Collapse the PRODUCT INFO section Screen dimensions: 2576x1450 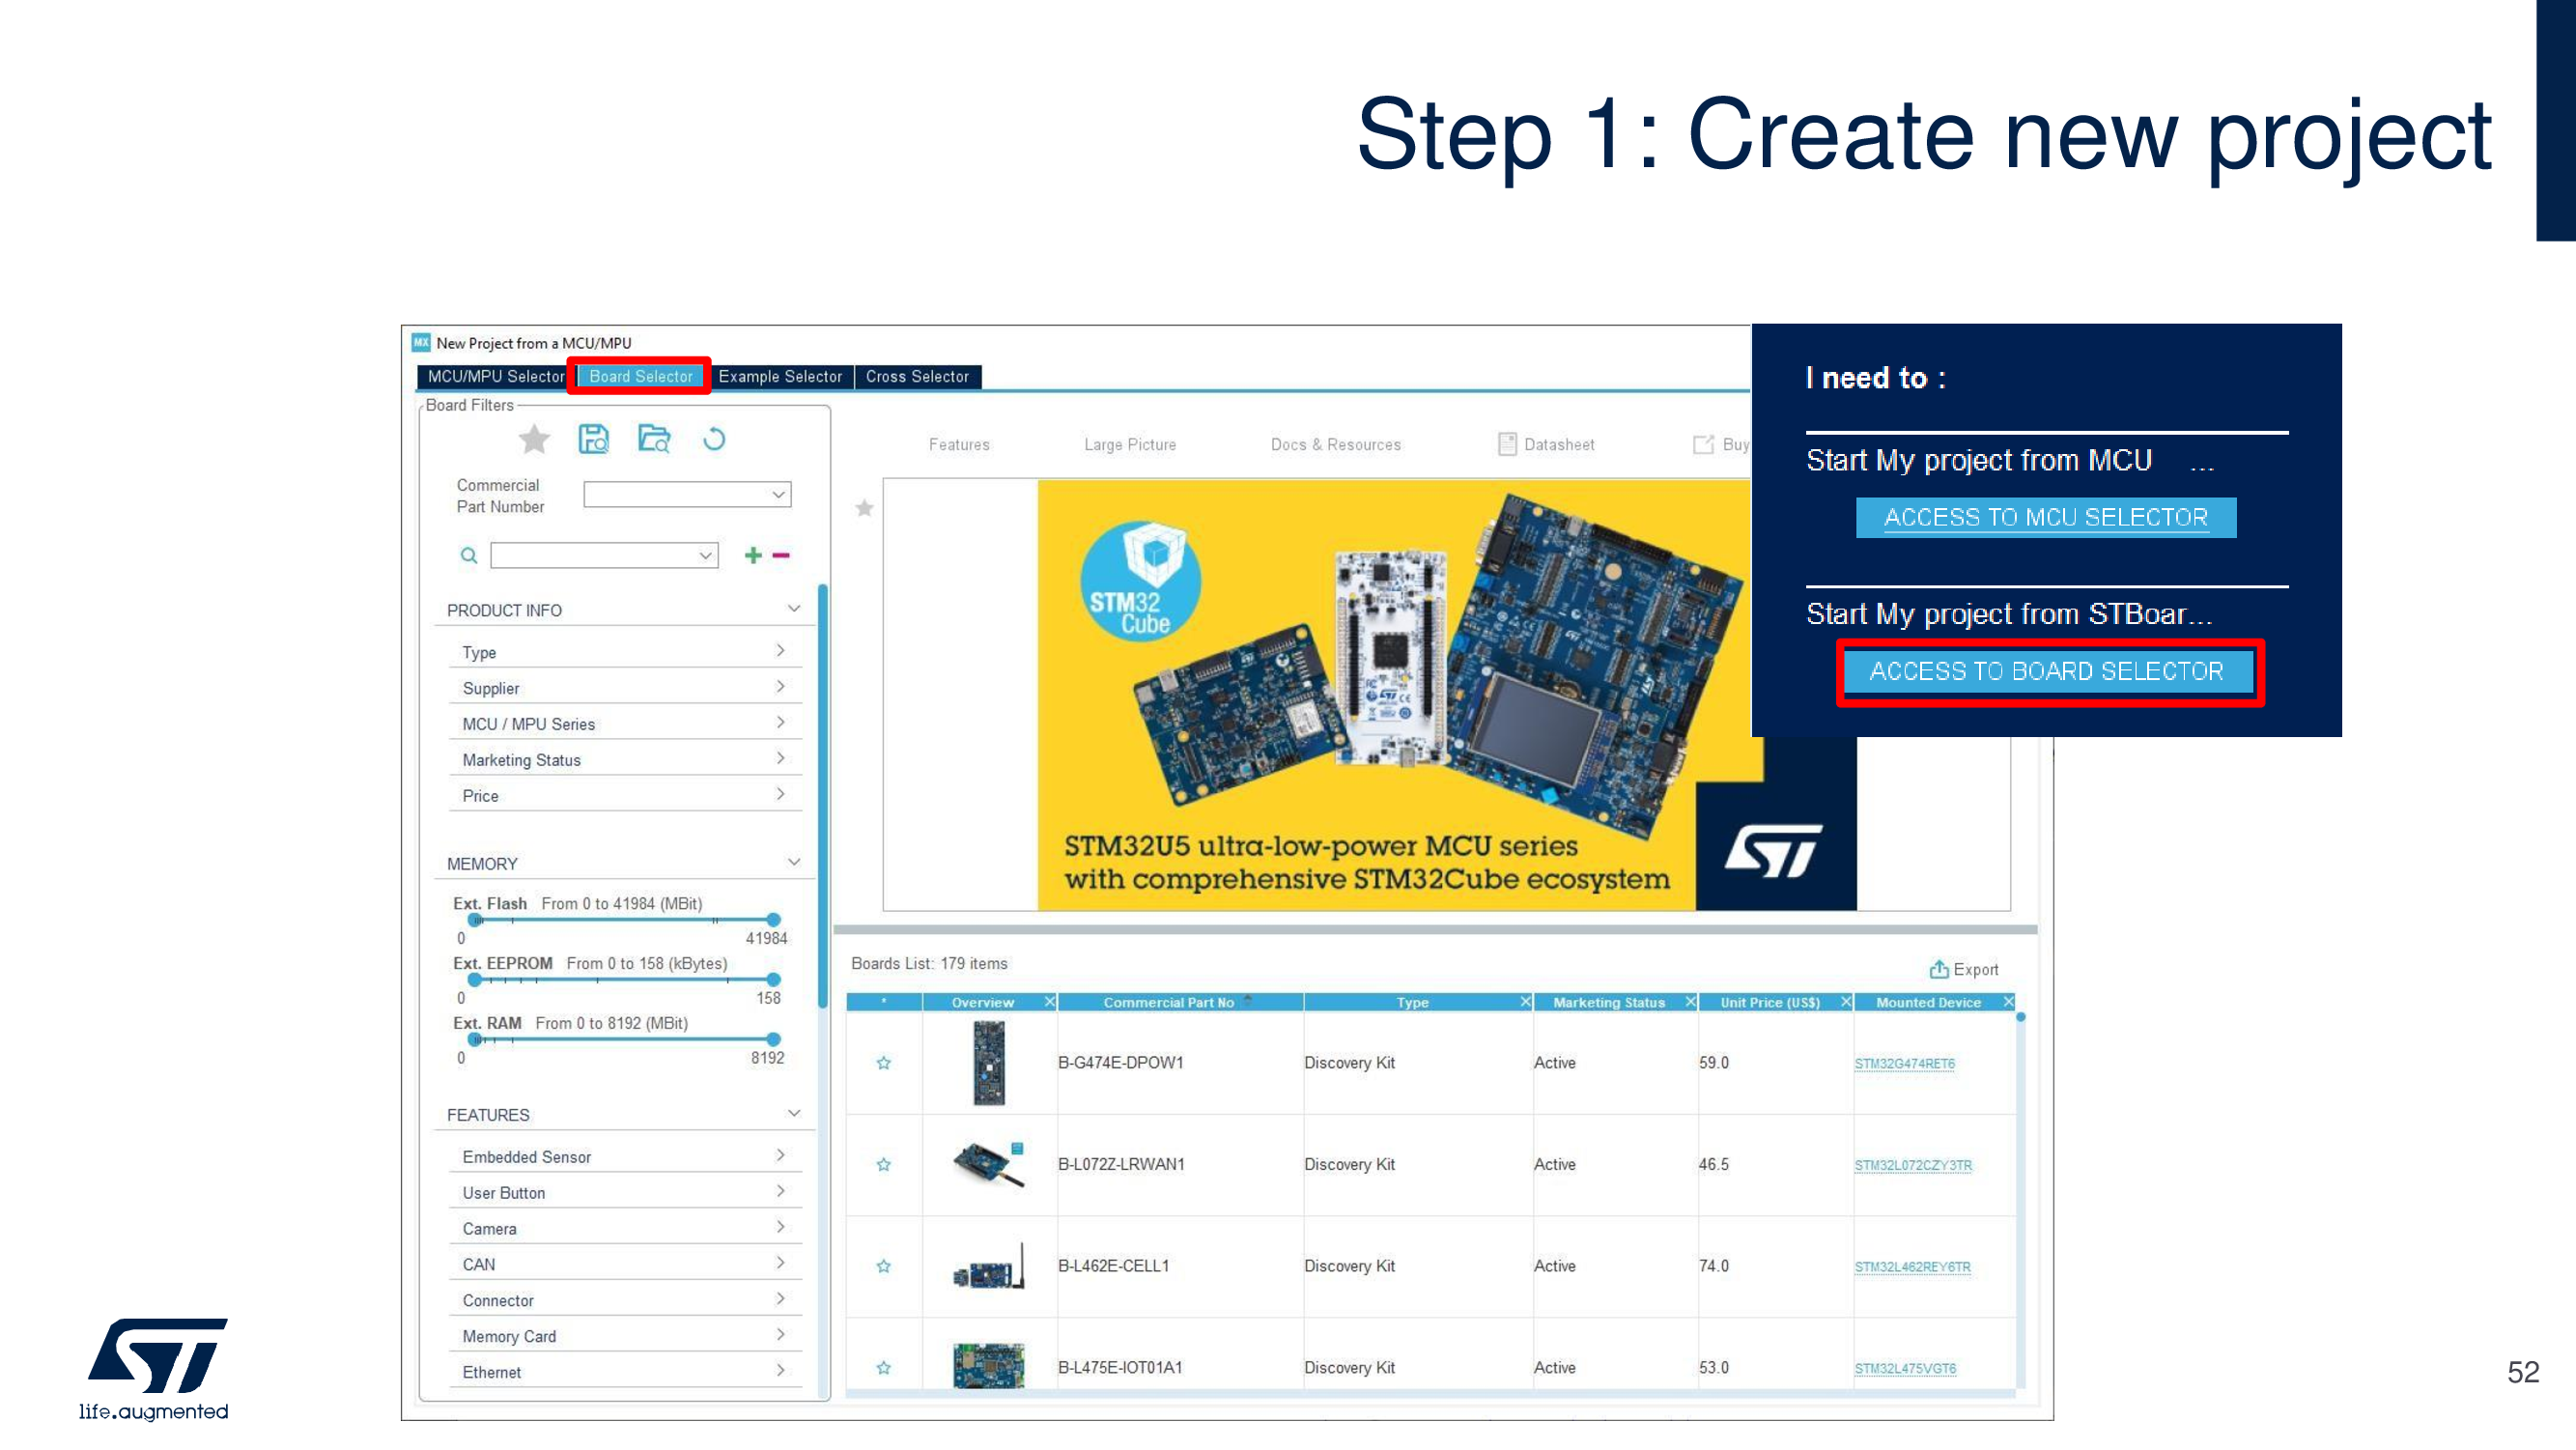point(793,609)
